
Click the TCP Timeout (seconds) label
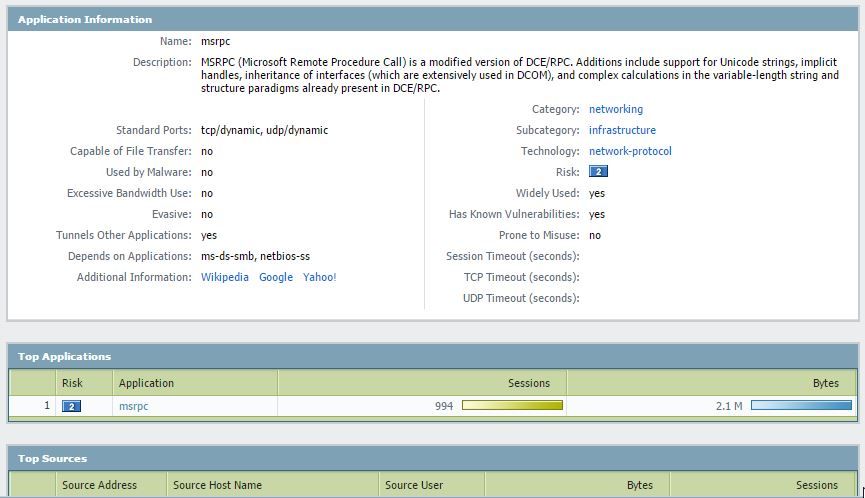(521, 277)
